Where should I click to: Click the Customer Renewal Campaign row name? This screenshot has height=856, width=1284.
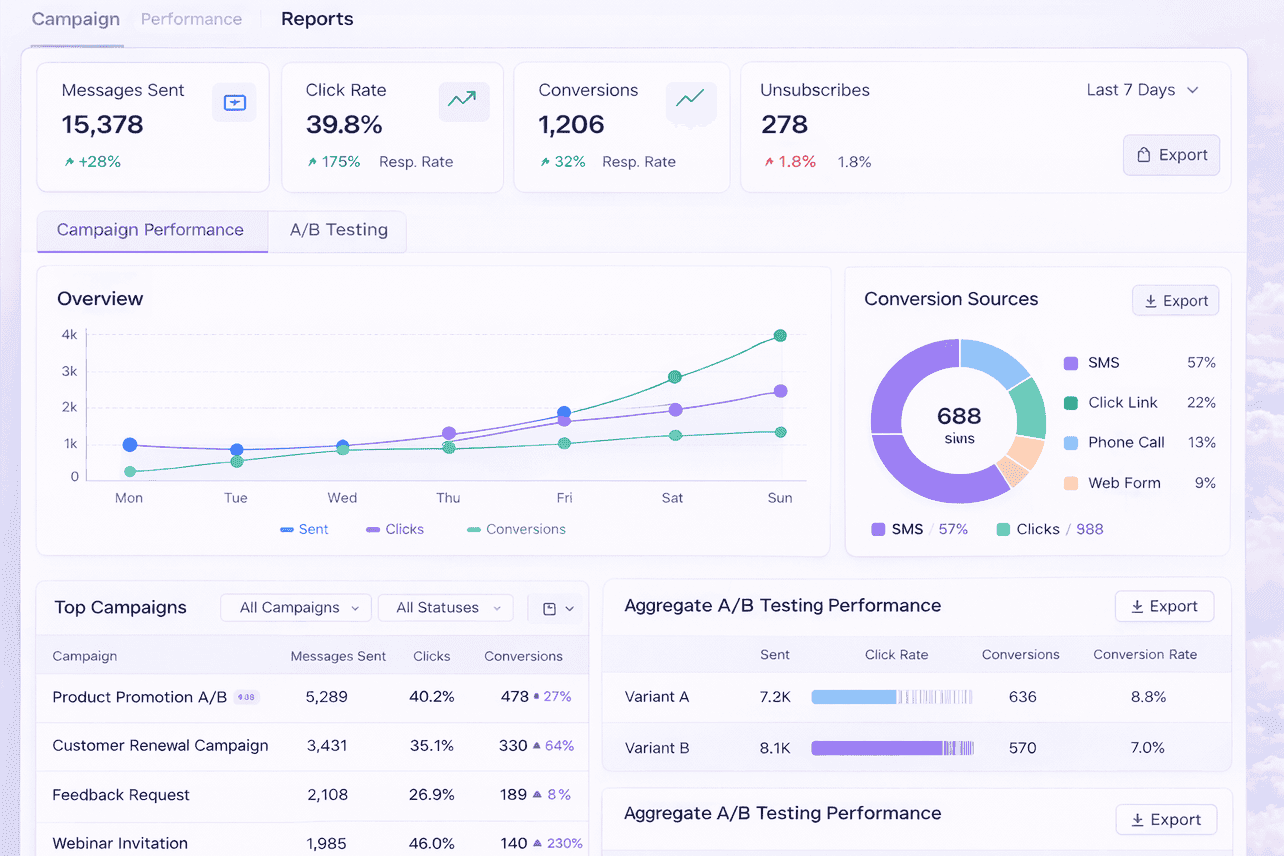pyautogui.click(x=160, y=746)
